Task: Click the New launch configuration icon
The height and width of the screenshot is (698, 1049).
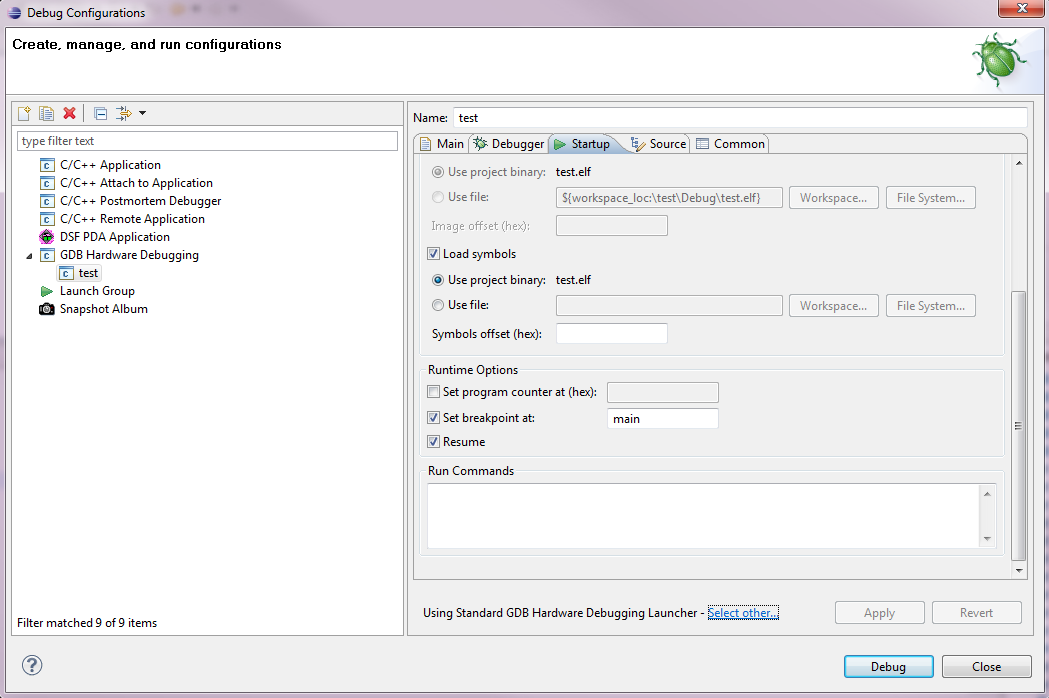Action: tap(25, 114)
